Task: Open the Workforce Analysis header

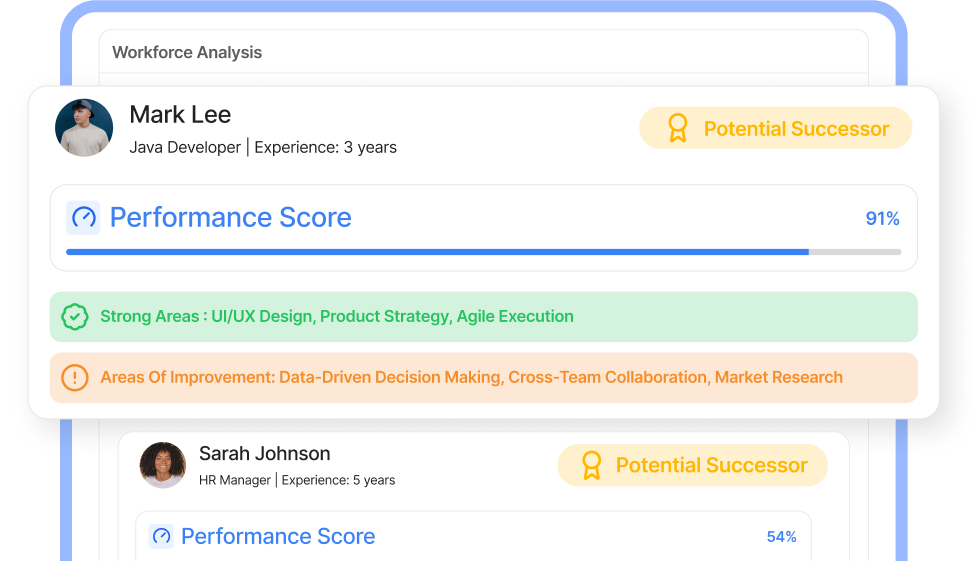Action: (x=187, y=52)
